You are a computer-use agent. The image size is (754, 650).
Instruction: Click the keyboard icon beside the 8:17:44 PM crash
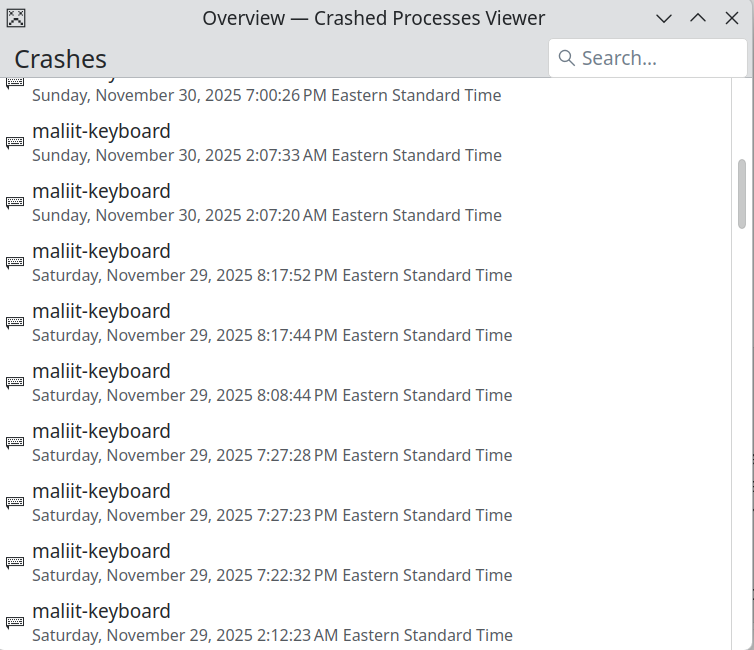coord(15,323)
